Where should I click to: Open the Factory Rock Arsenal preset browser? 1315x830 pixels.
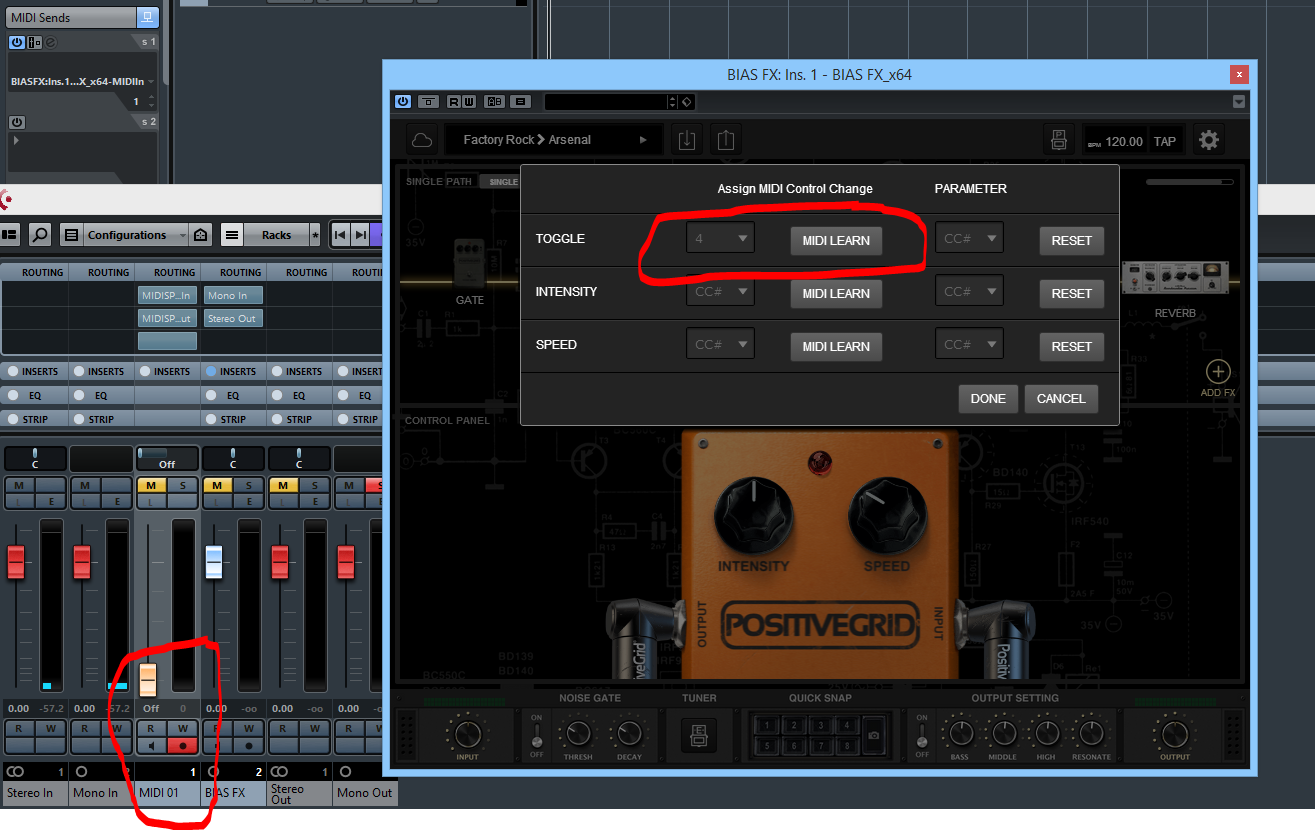(554, 140)
